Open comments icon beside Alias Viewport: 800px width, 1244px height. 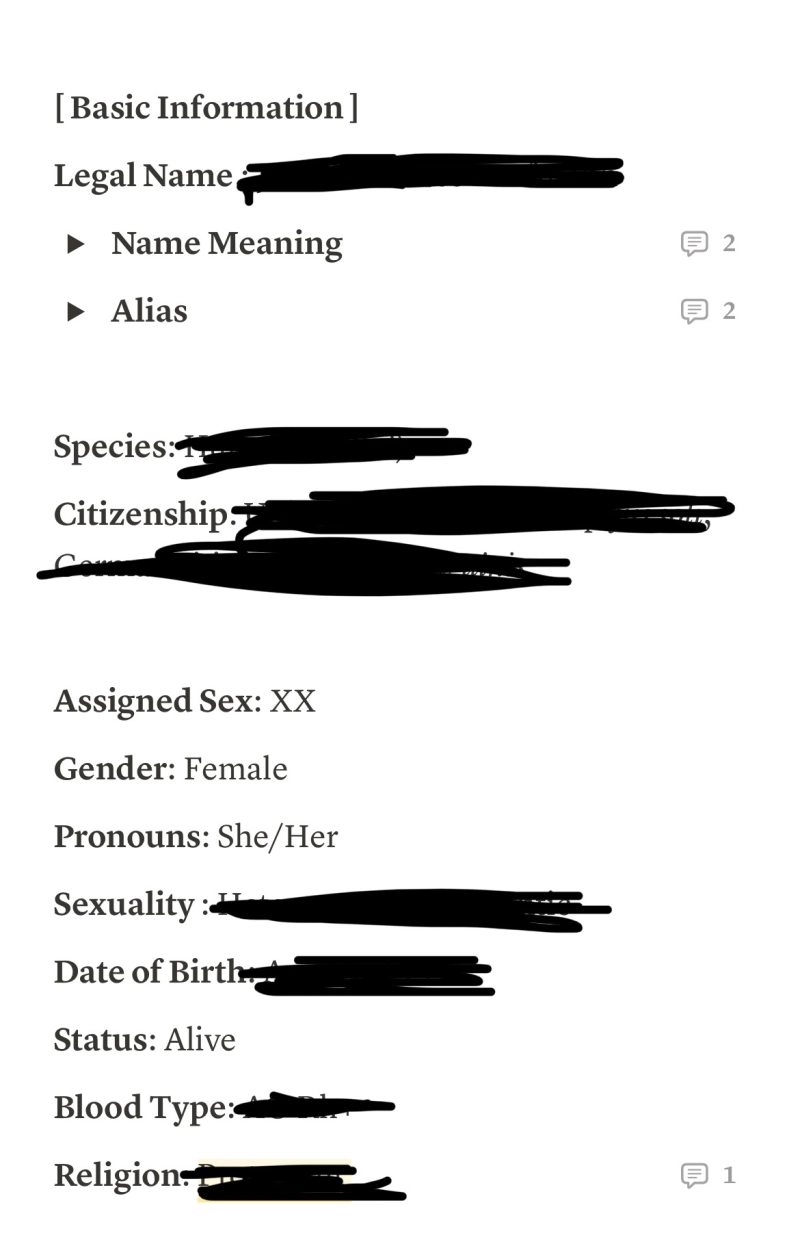pyautogui.click(x=694, y=311)
